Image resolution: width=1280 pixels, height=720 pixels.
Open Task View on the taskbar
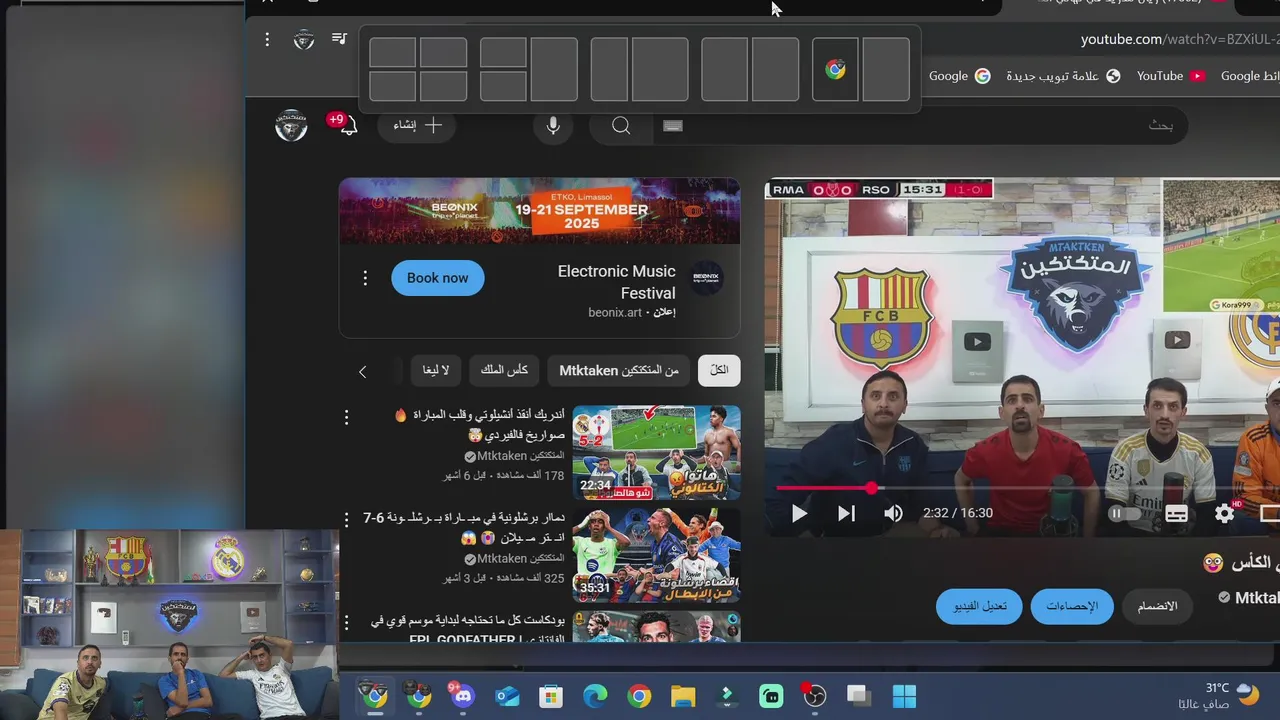(x=859, y=696)
